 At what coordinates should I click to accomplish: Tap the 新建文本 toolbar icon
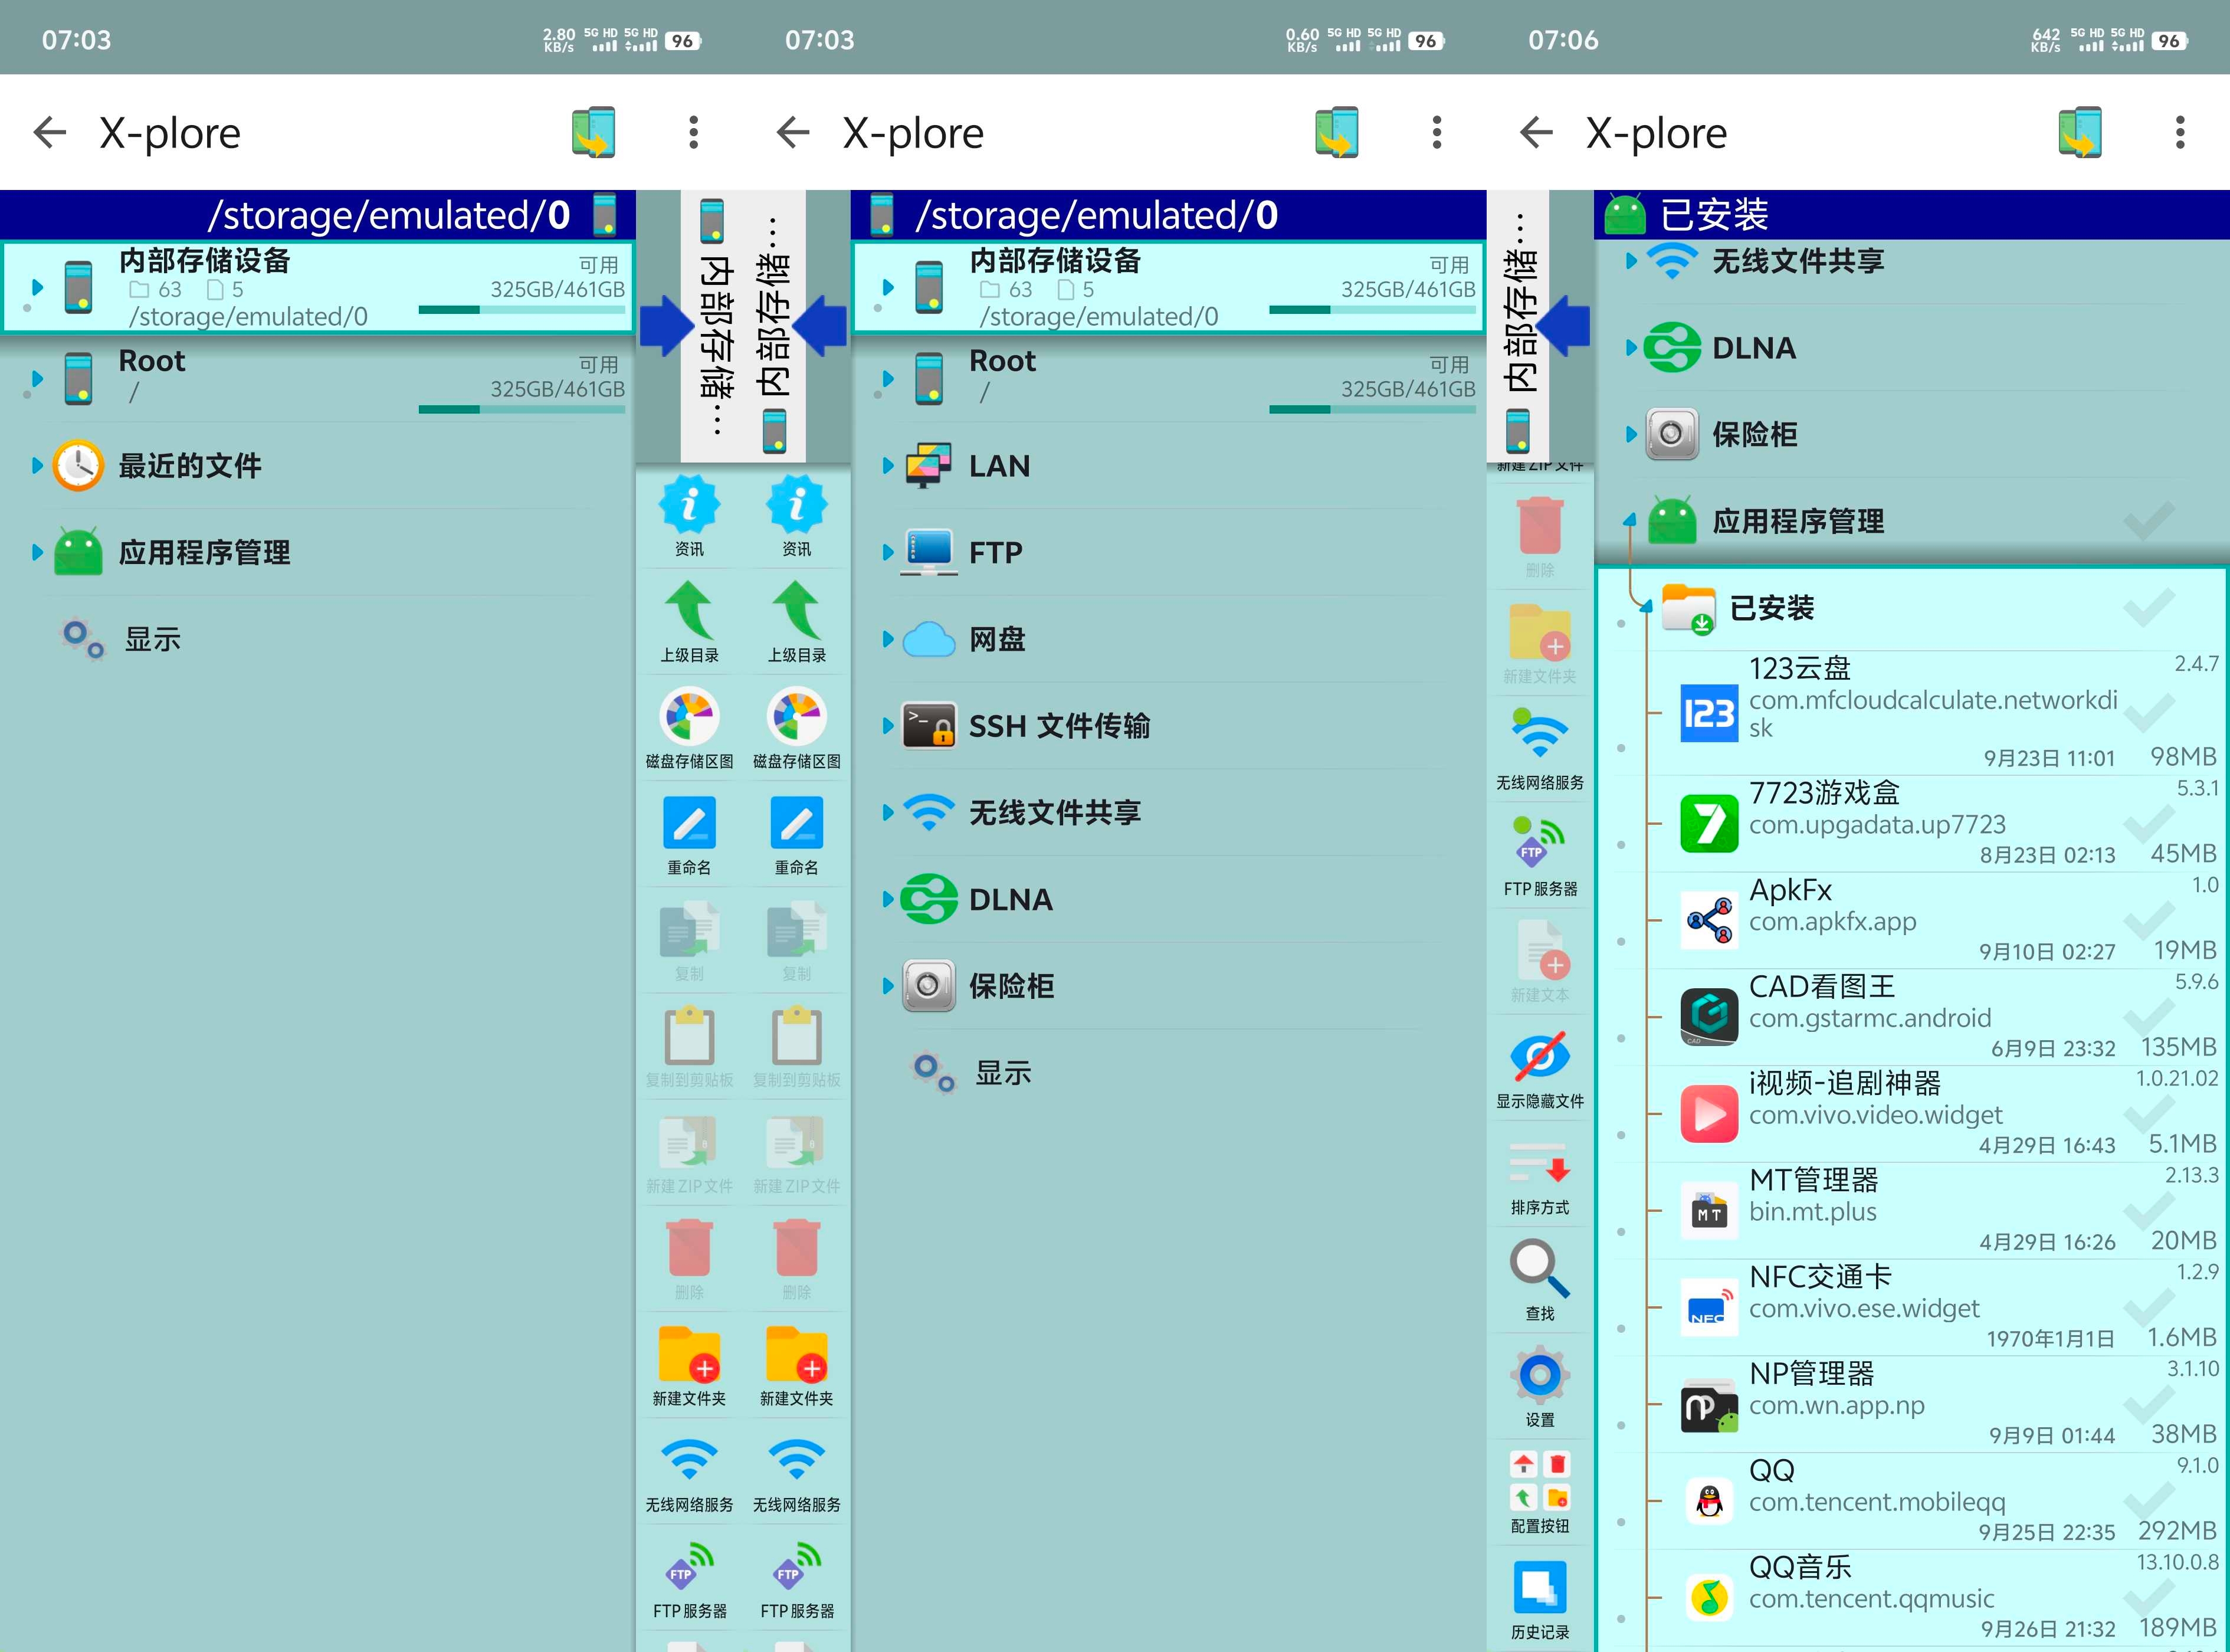point(1543,951)
